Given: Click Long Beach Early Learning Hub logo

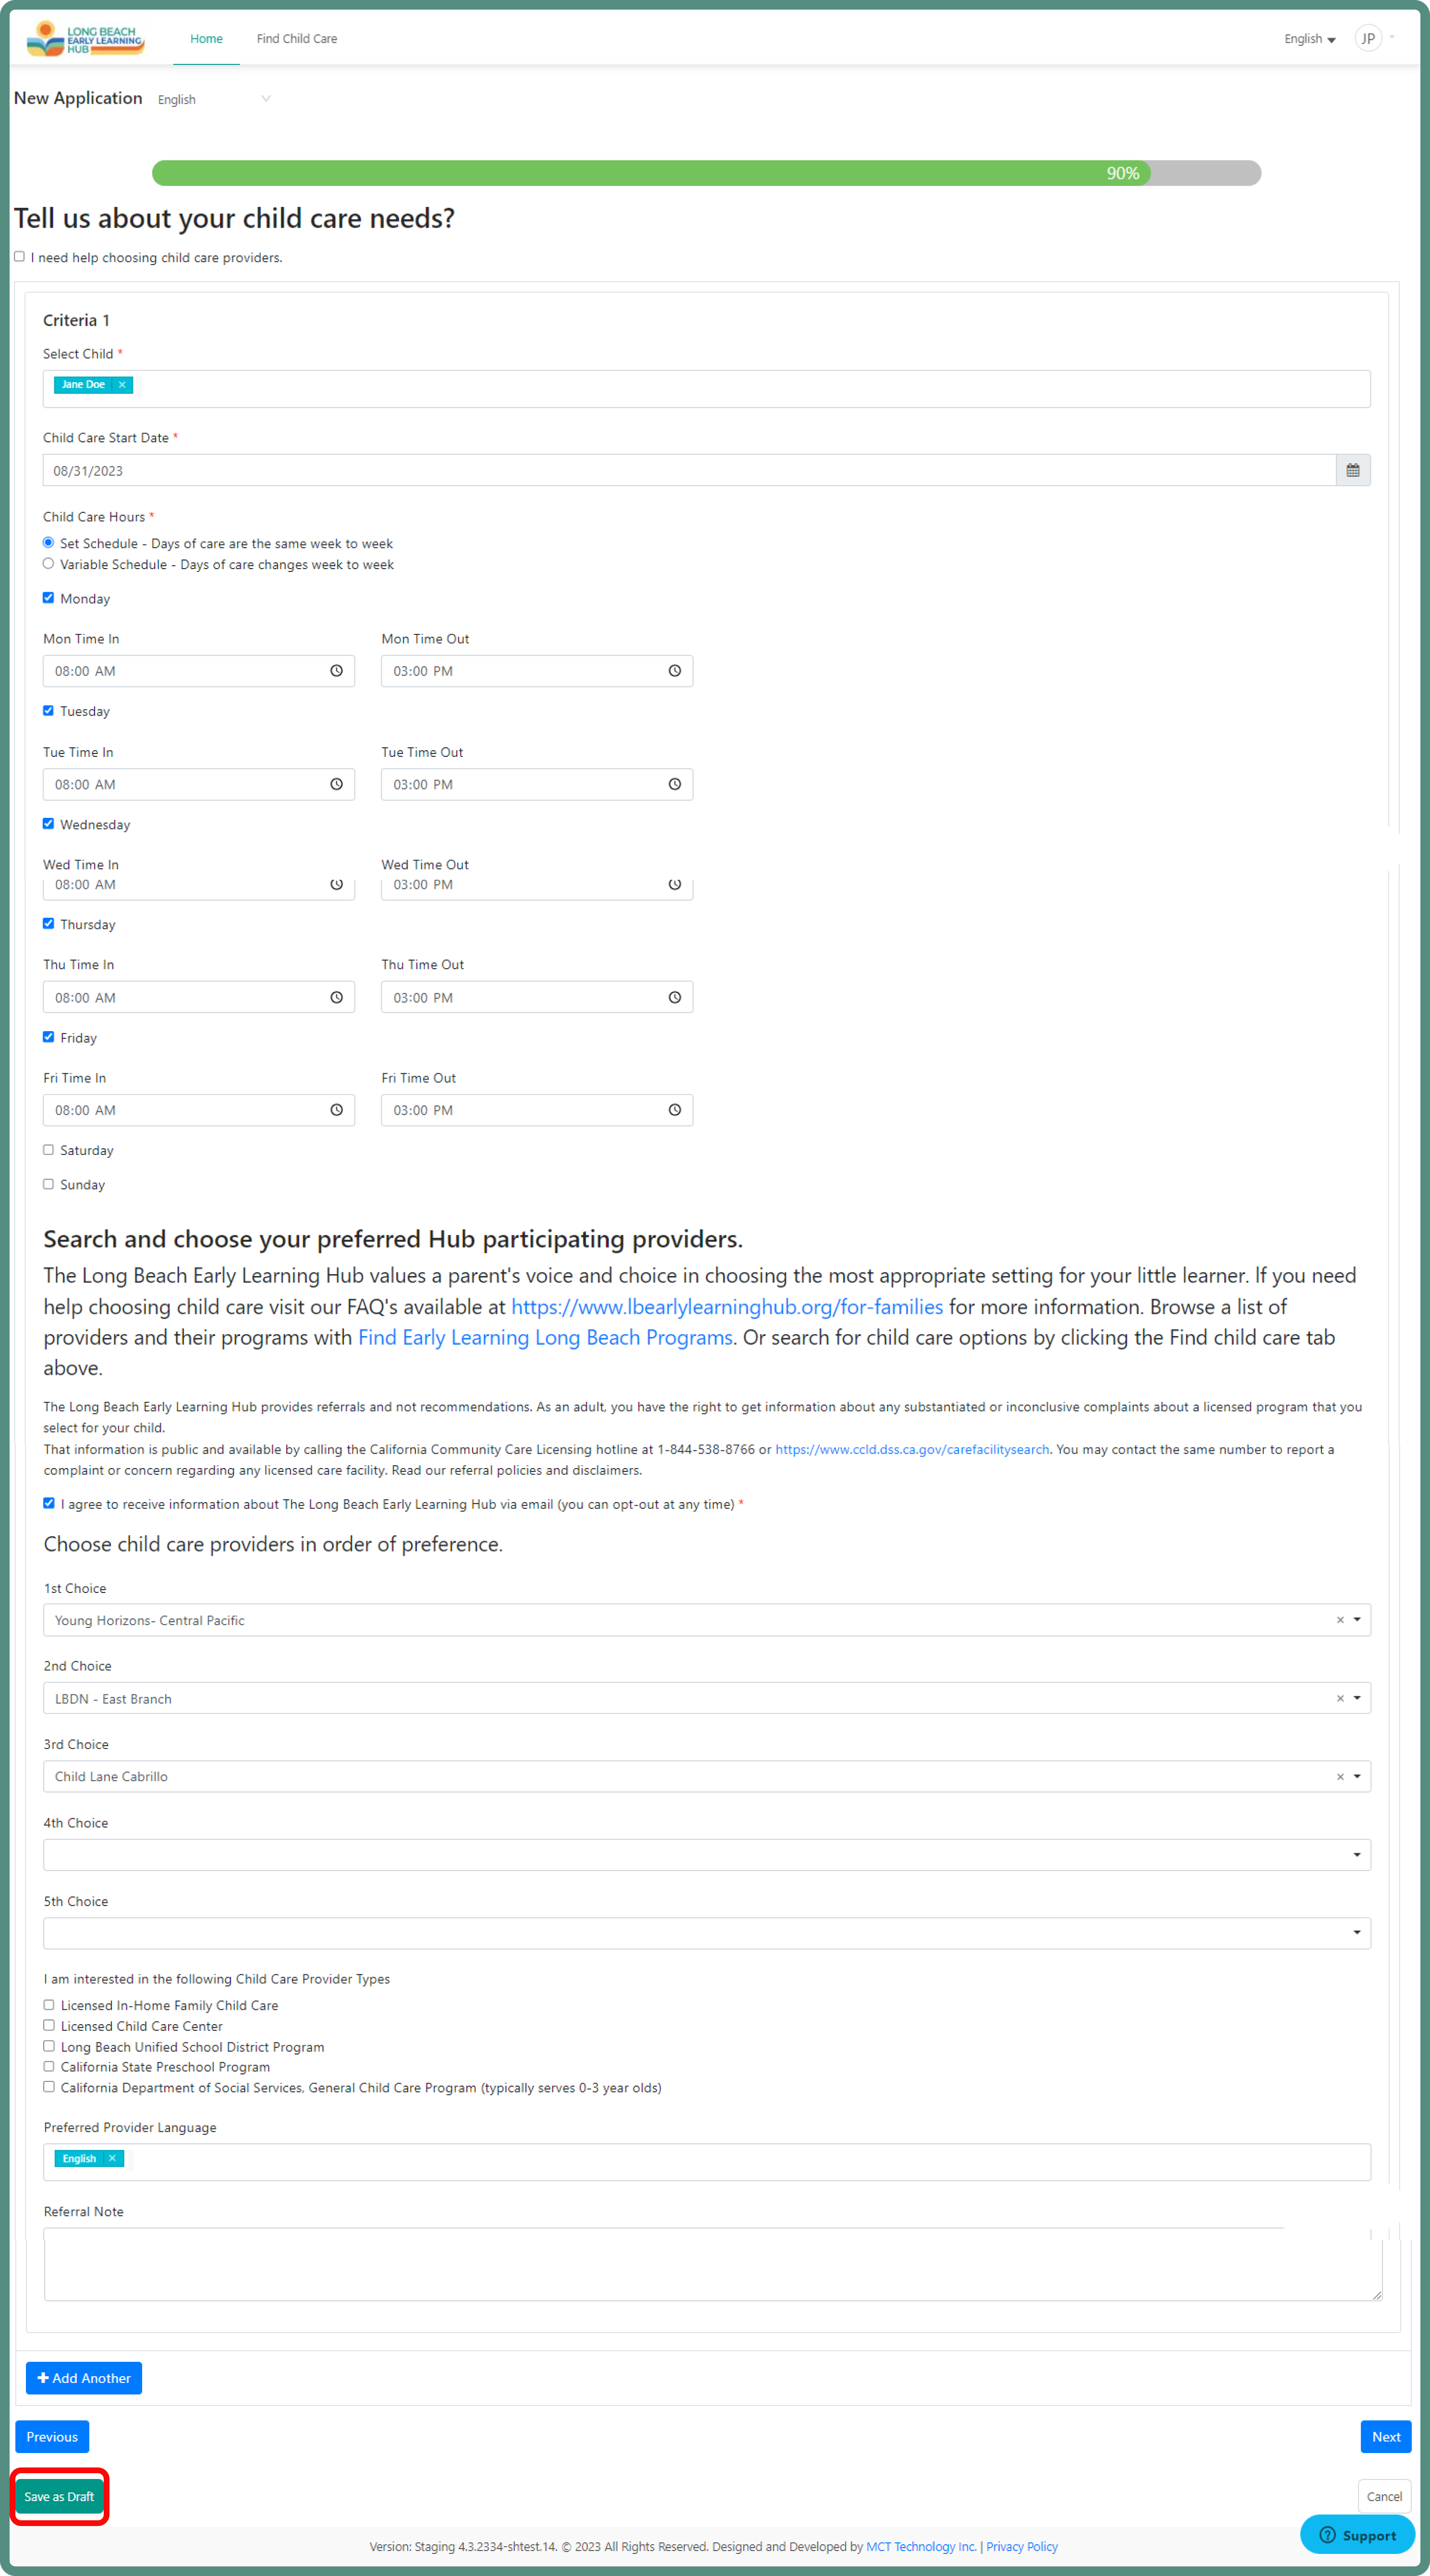Looking at the screenshot, I should 85,38.
